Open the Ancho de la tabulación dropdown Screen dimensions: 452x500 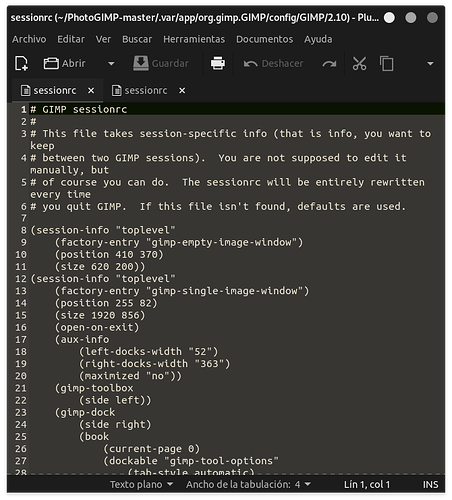tap(248, 484)
